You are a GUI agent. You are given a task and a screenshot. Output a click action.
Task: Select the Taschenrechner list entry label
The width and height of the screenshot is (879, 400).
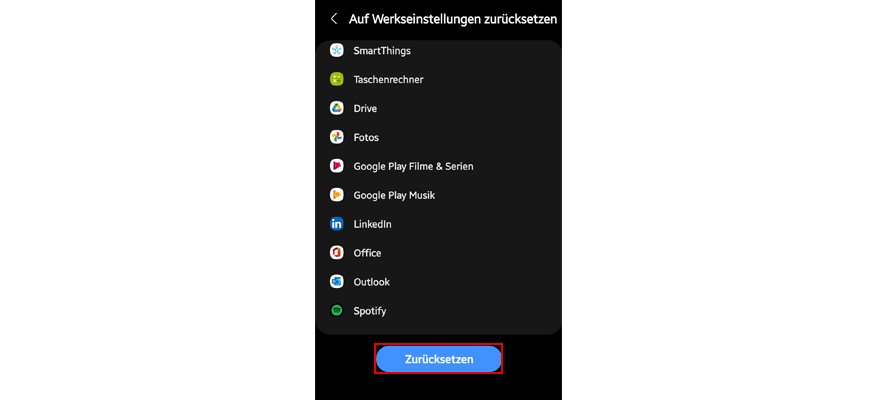pos(388,80)
